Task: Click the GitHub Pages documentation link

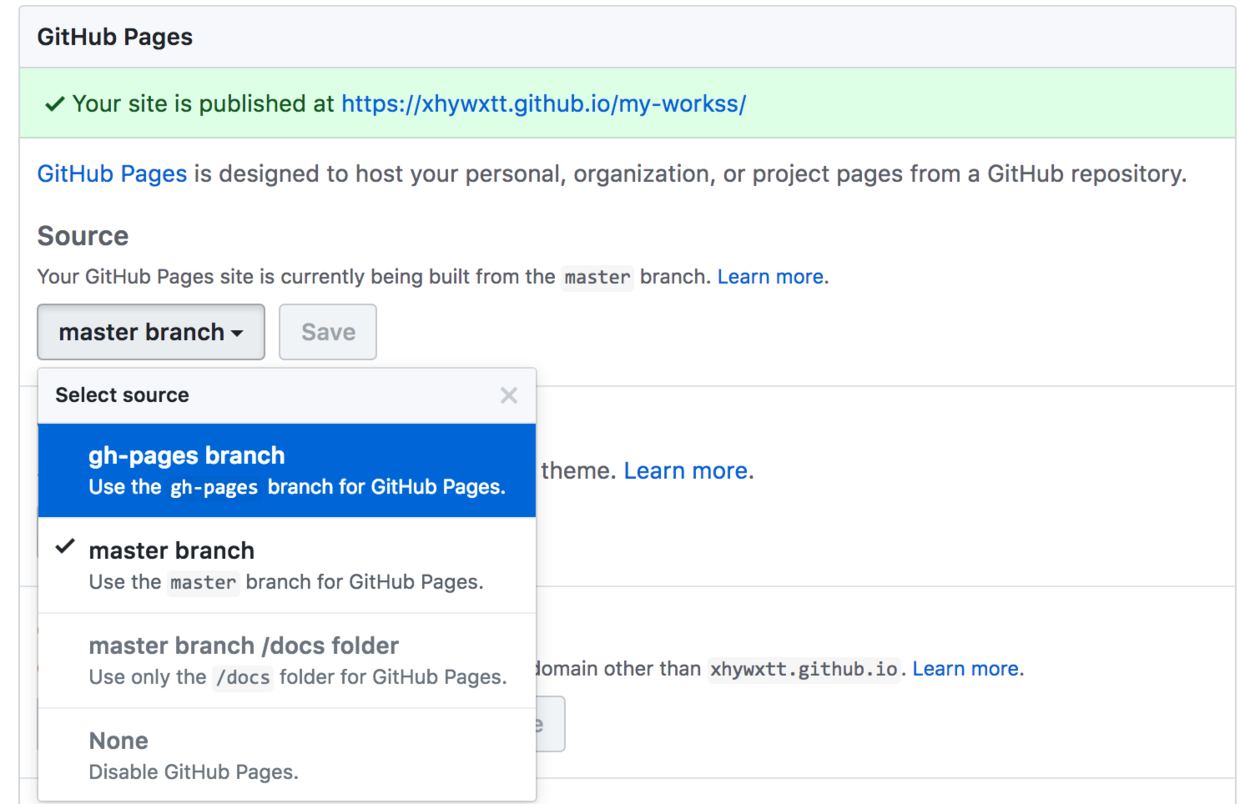Action: [112, 174]
